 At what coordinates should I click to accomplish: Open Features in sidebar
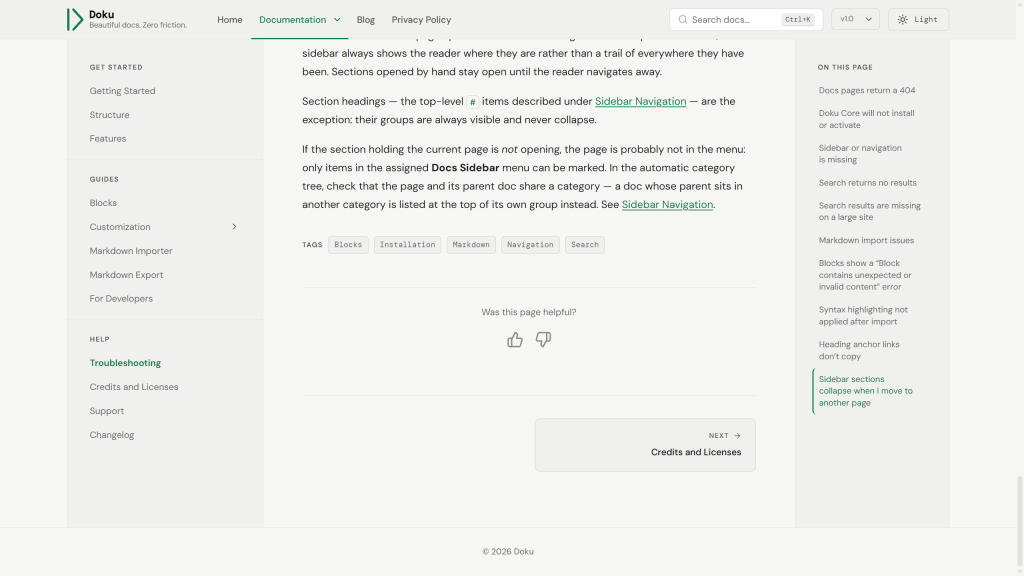(108, 138)
